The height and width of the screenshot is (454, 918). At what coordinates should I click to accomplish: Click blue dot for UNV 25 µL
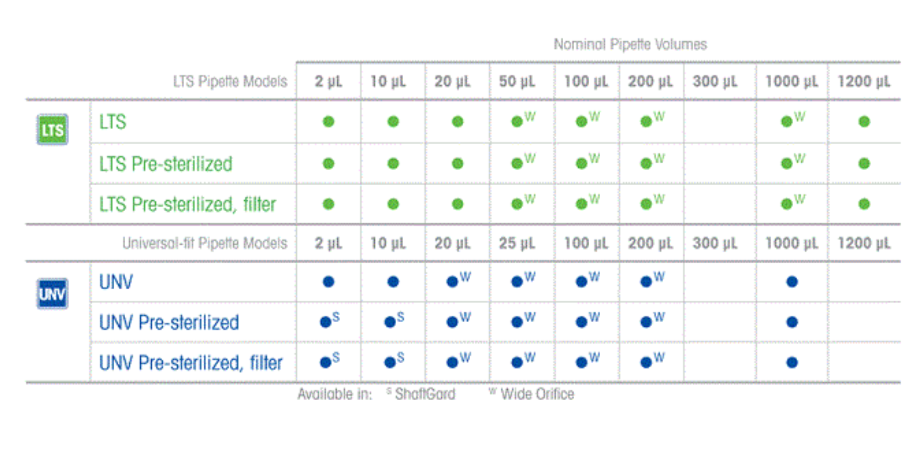click(x=517, y=283)
